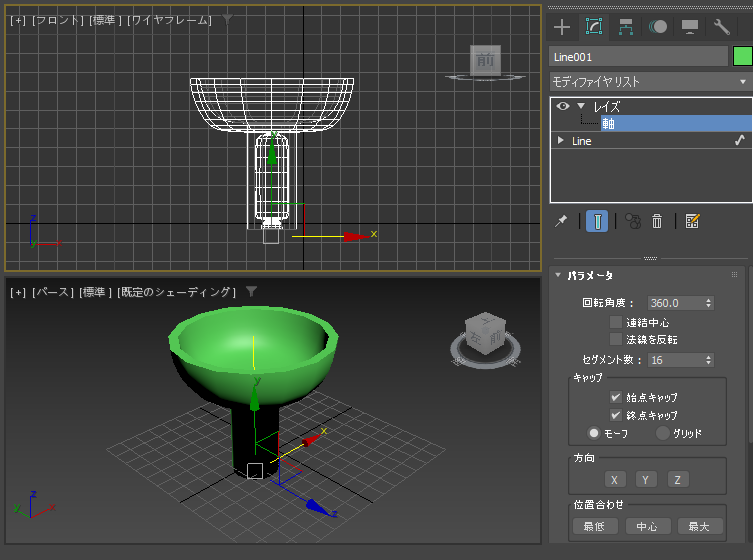Select the レイズ modifier in the stack
This screenshot has height=560, width=753.
point(607,107)
